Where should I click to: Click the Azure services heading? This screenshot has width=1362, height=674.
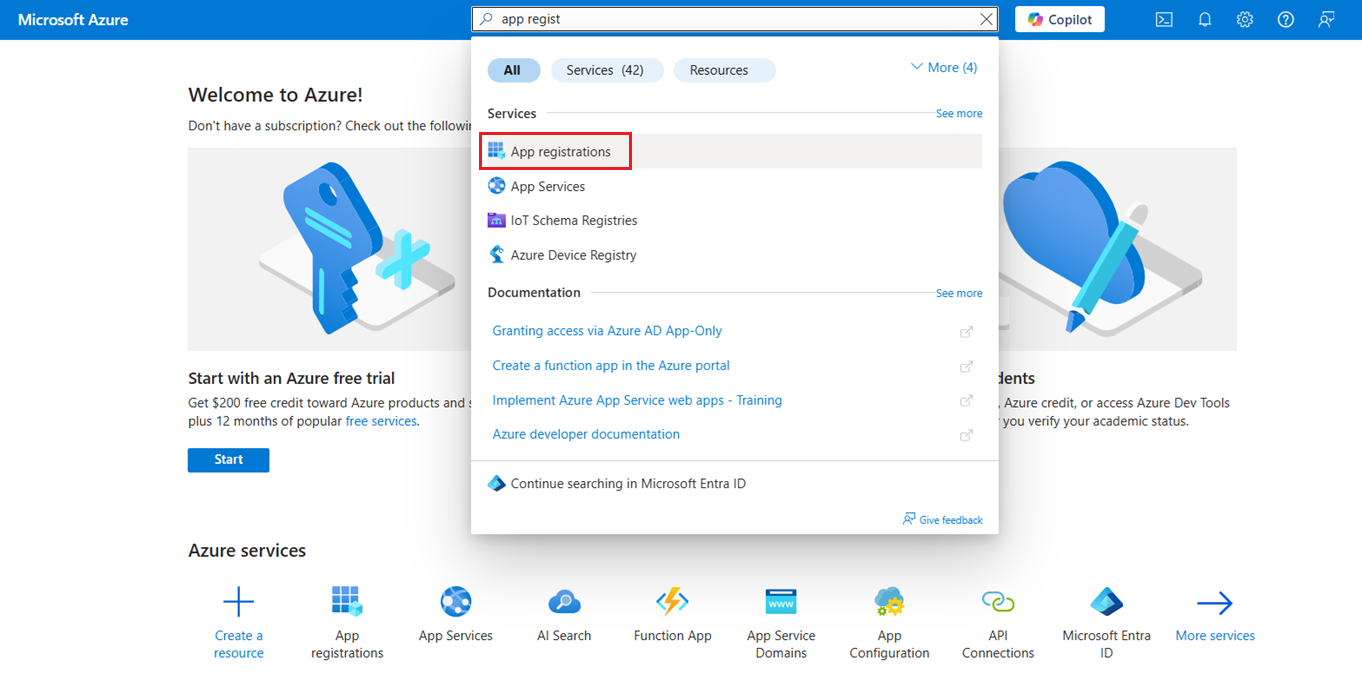click(247, 550)
